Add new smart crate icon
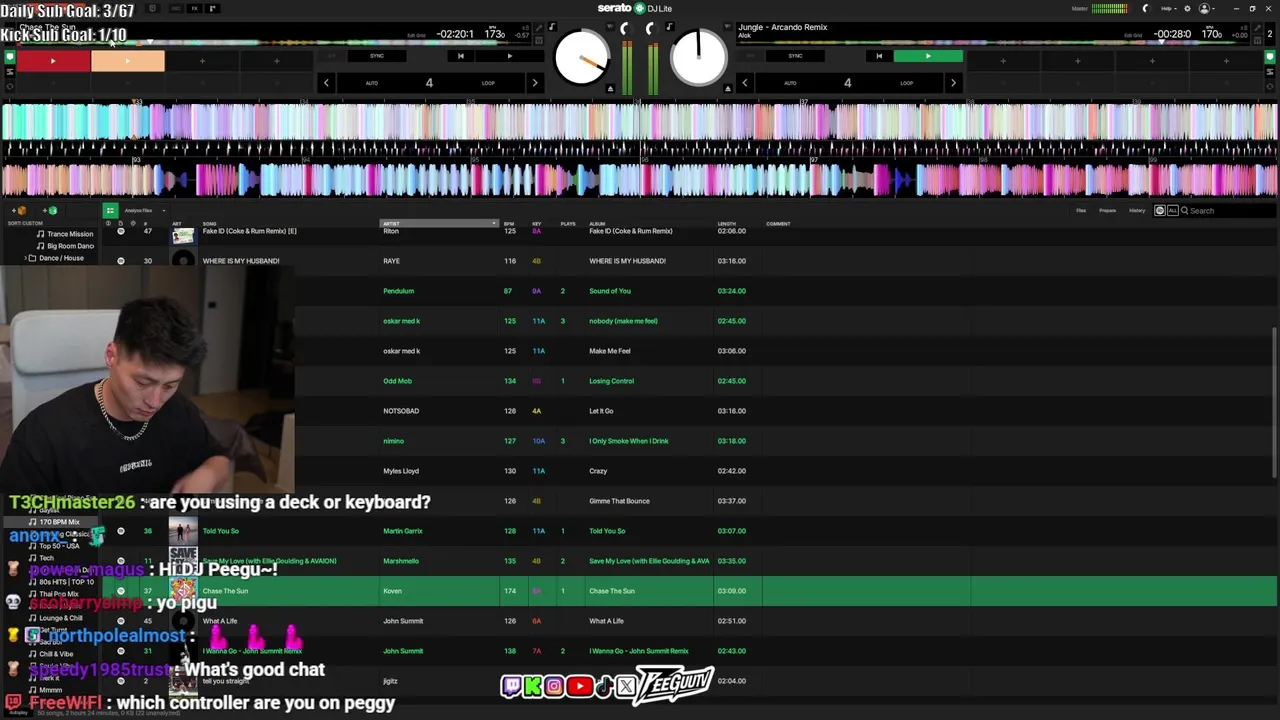Viewport: 1280px width, 720px height. pyautogui.click(x=51, y=211)
